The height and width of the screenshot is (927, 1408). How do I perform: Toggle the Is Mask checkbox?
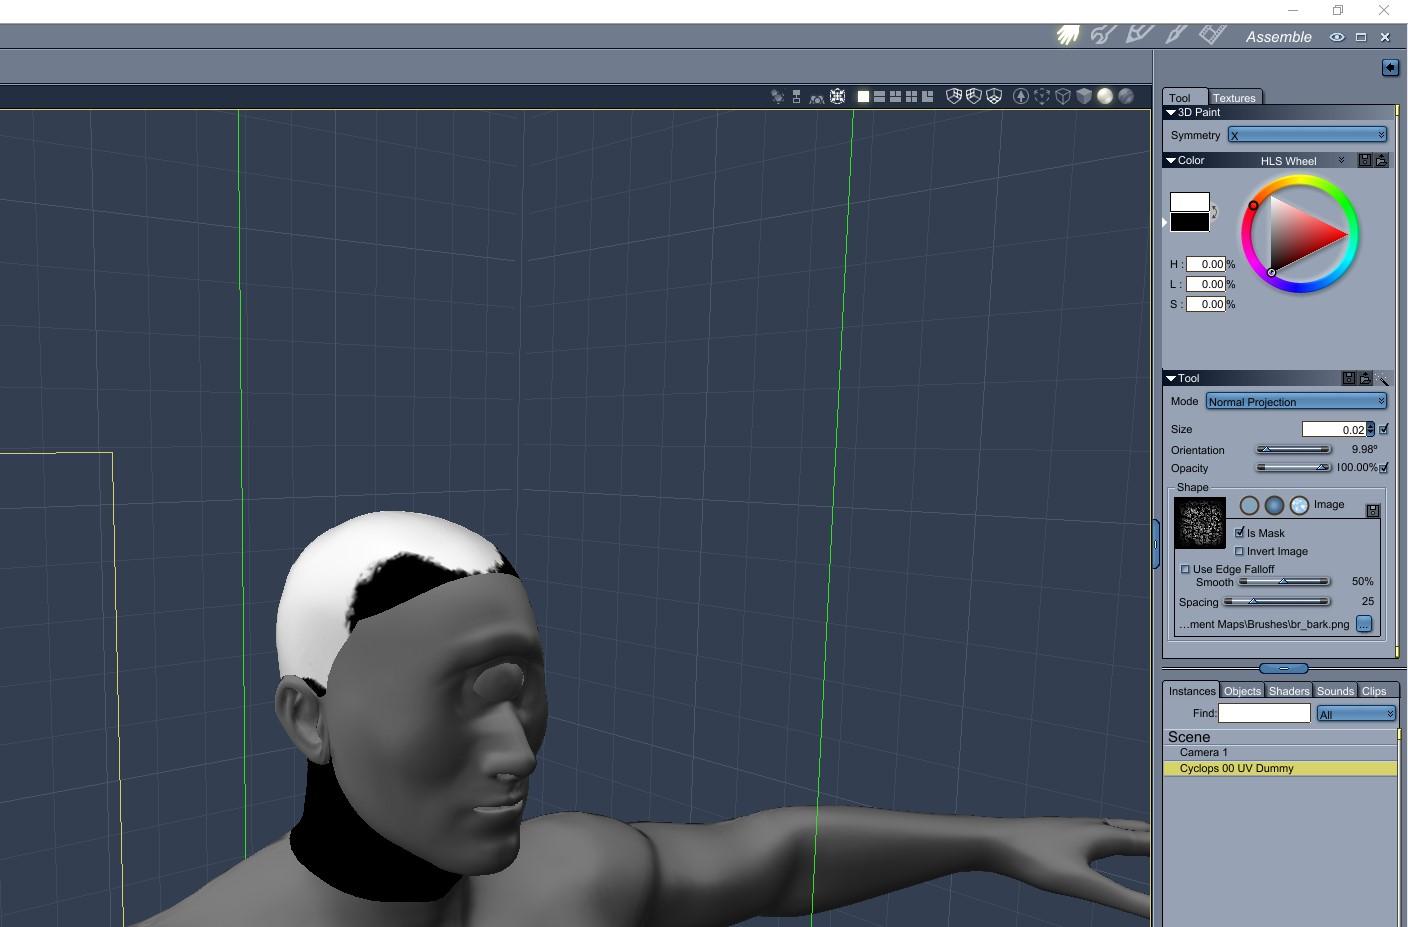pyautogui.click(x=1240, y=533)
